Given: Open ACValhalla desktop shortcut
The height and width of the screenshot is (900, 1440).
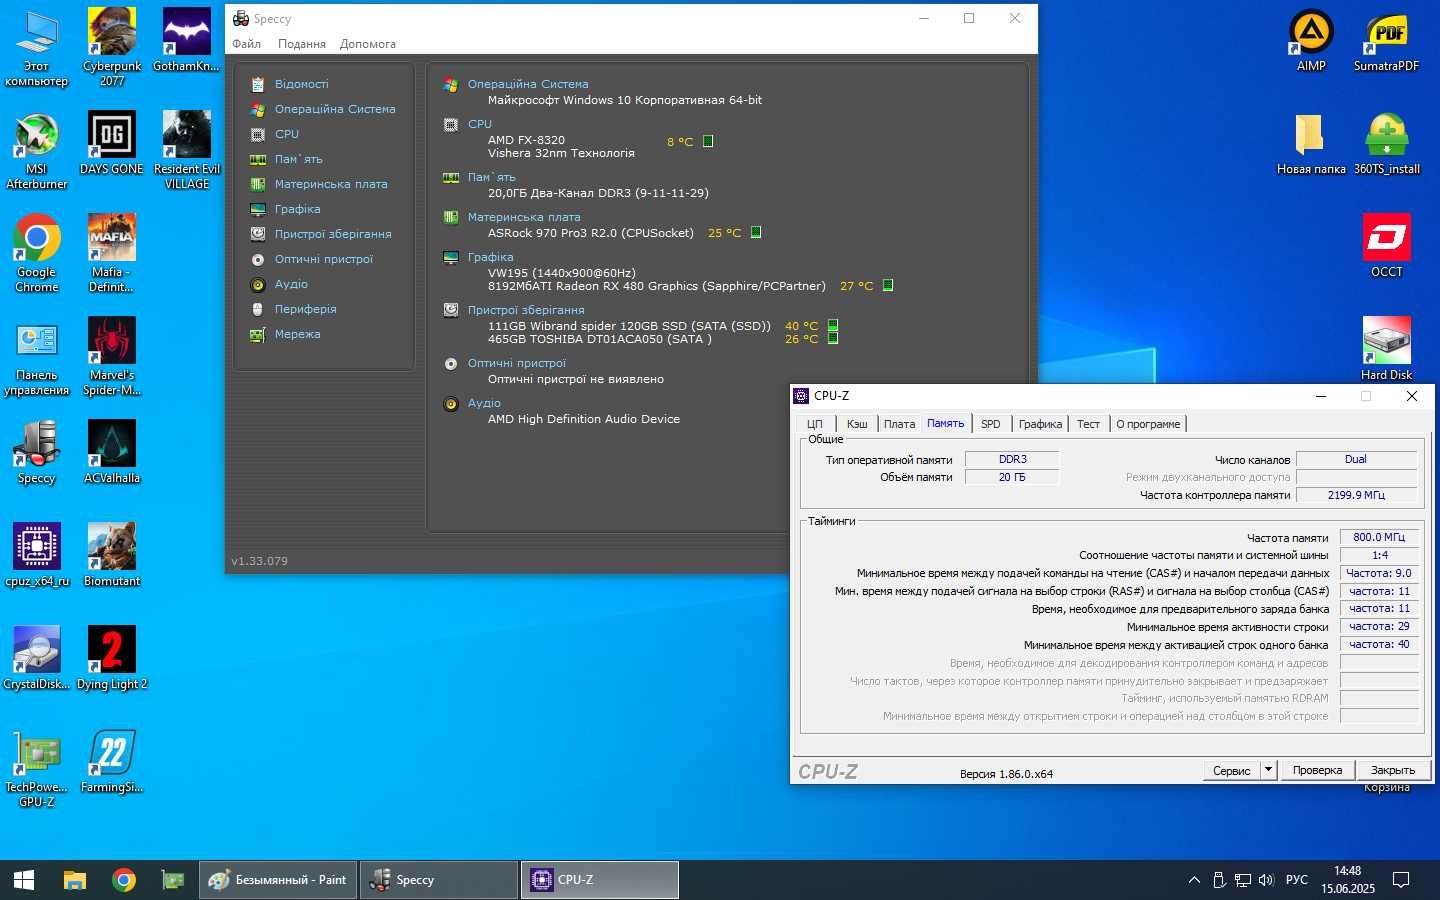Looking at the screenshot, I should coord(112,453).
